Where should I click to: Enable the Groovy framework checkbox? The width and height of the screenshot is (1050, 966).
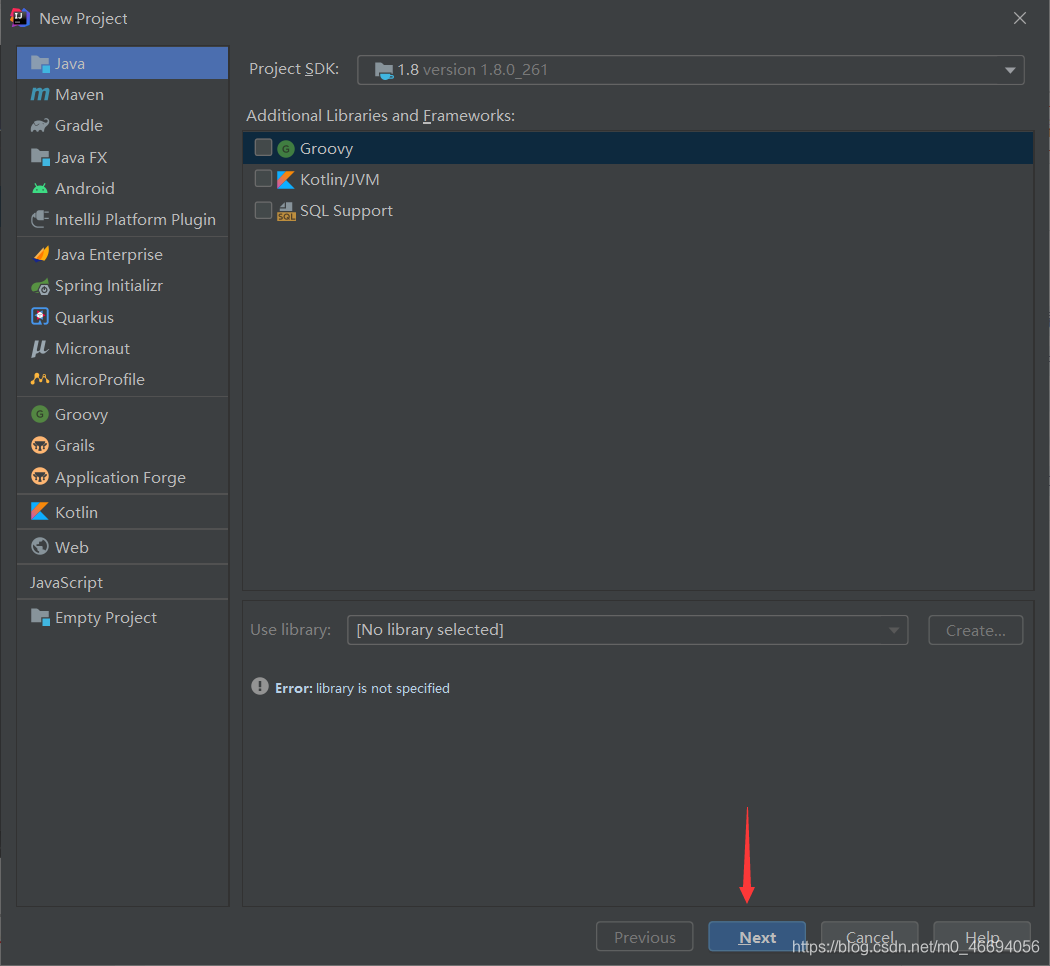[x=263, y=147]
